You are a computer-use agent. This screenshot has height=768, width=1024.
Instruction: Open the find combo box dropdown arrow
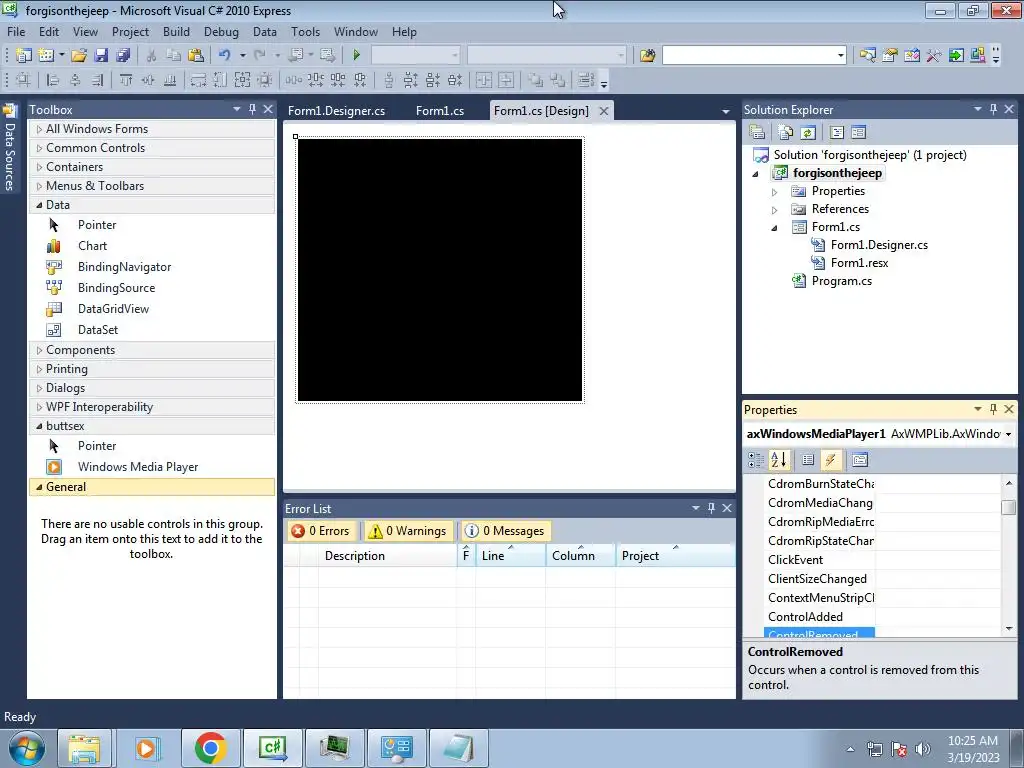(x=840, y=56)
